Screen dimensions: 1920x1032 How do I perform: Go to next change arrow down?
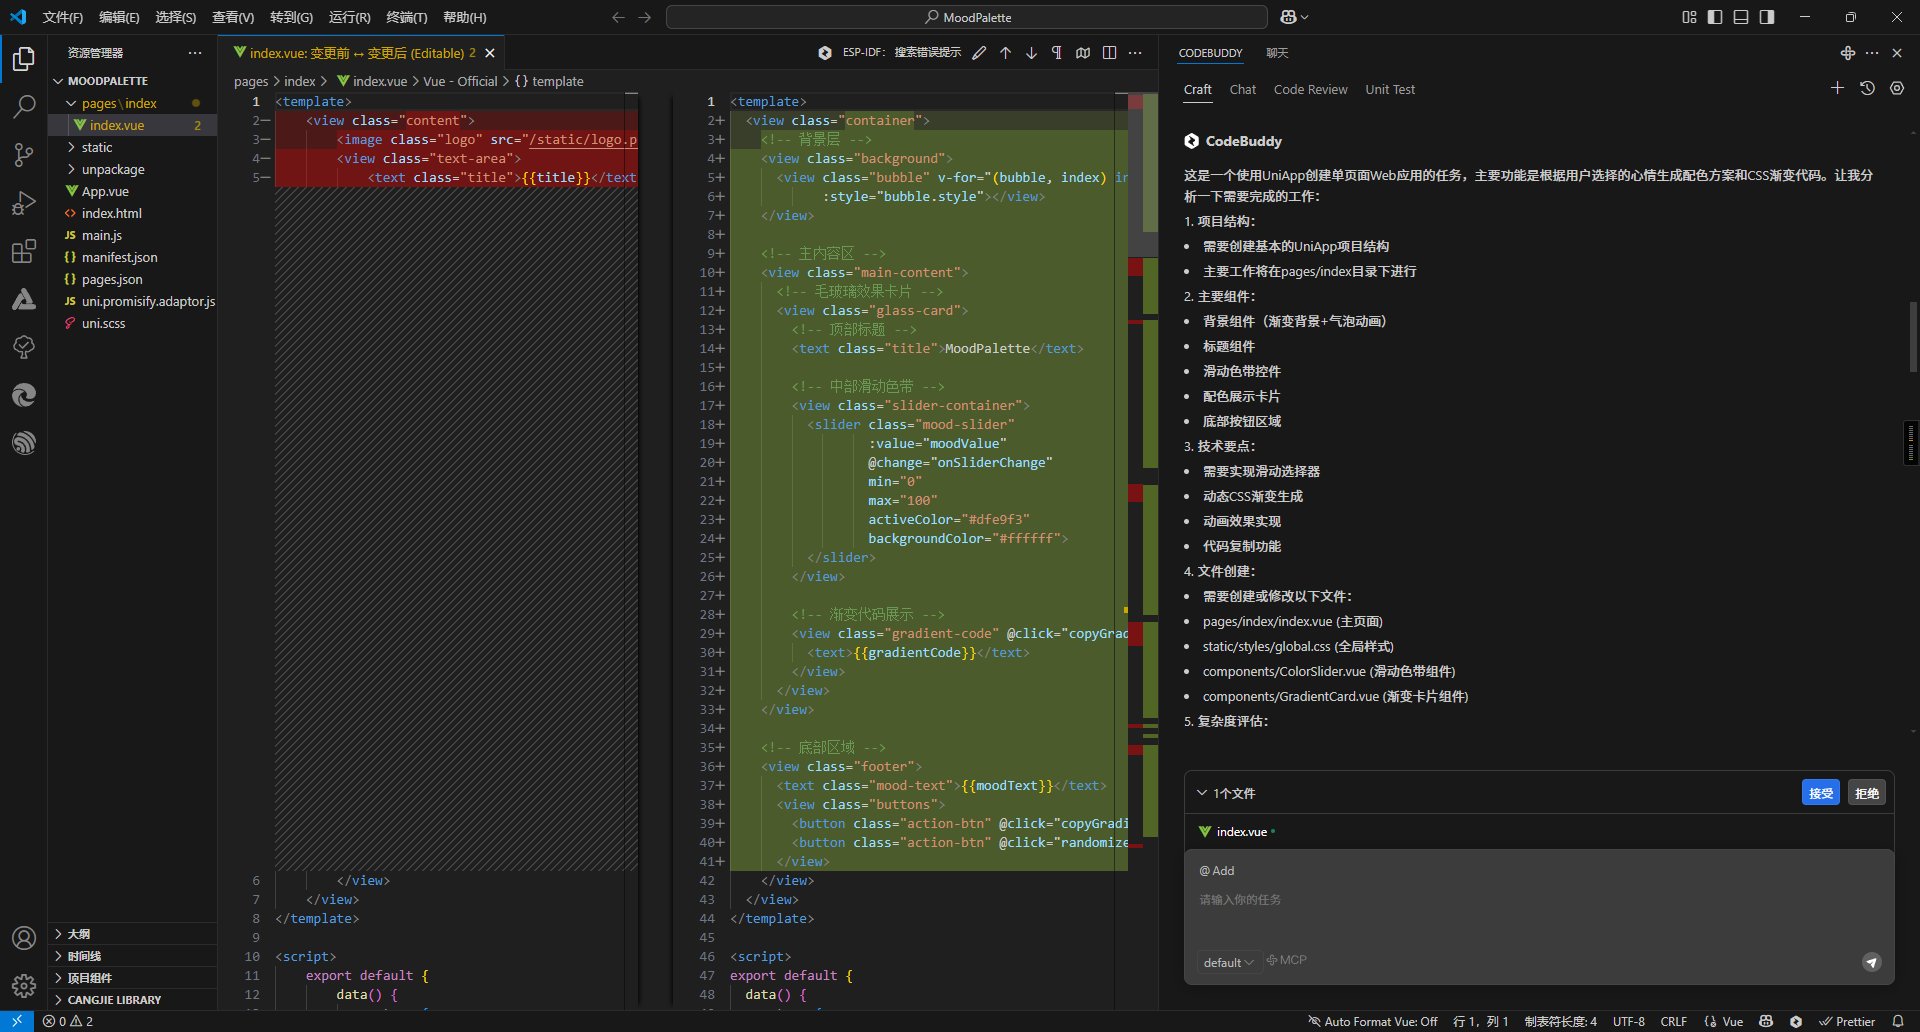[x=1031, y=53]
